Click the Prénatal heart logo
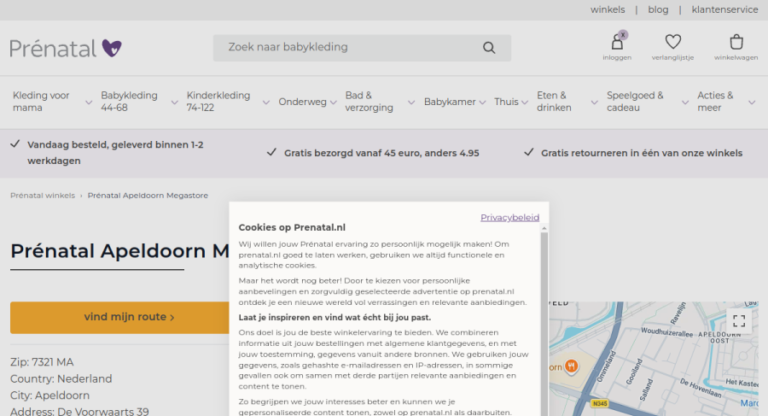Image resolution: width=768 pixels, height=416 pixels. click(66, 48)
